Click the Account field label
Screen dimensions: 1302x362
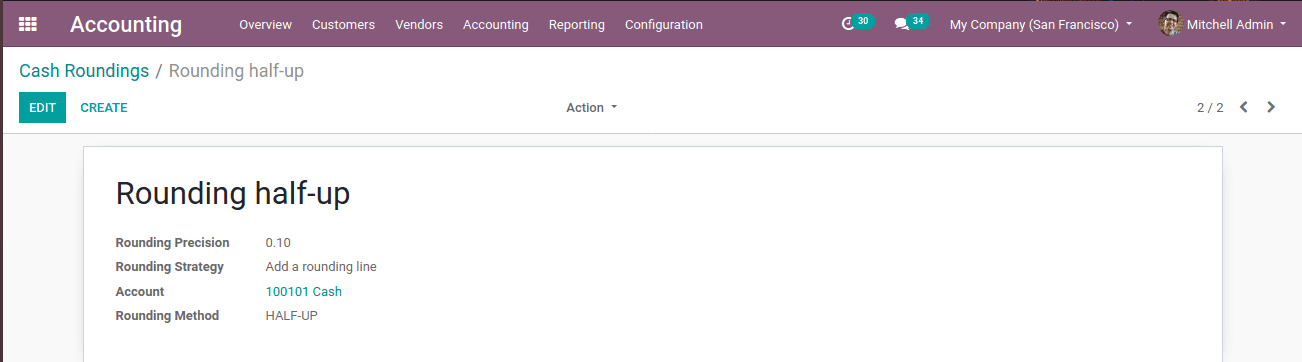click(x=140, y=292)
